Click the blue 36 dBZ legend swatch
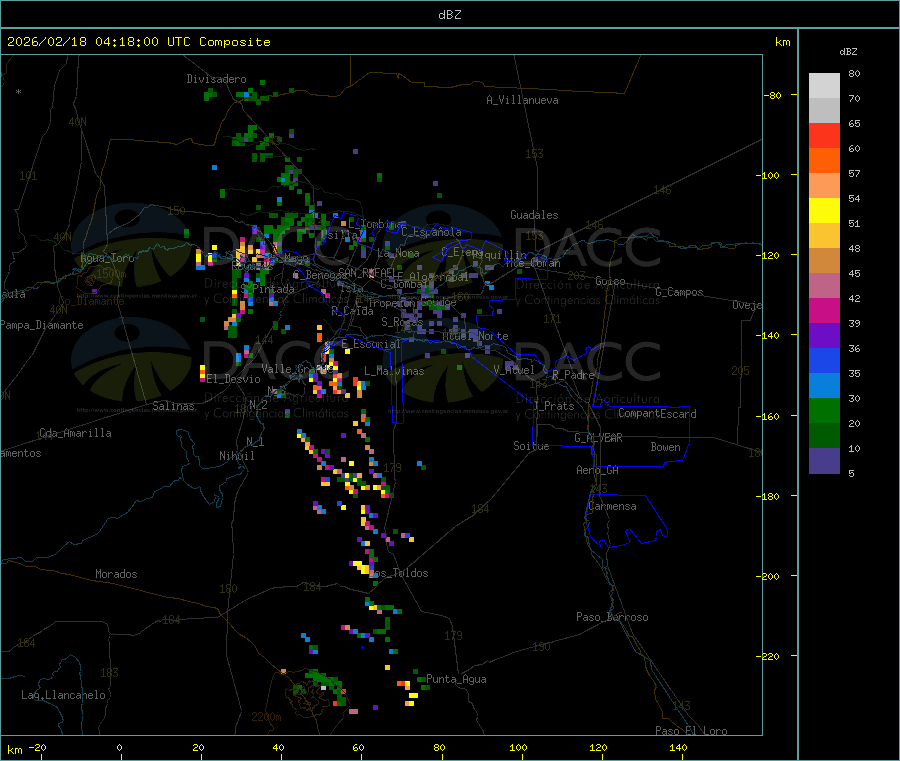This screenshot has height=761, width=900. 824,360
